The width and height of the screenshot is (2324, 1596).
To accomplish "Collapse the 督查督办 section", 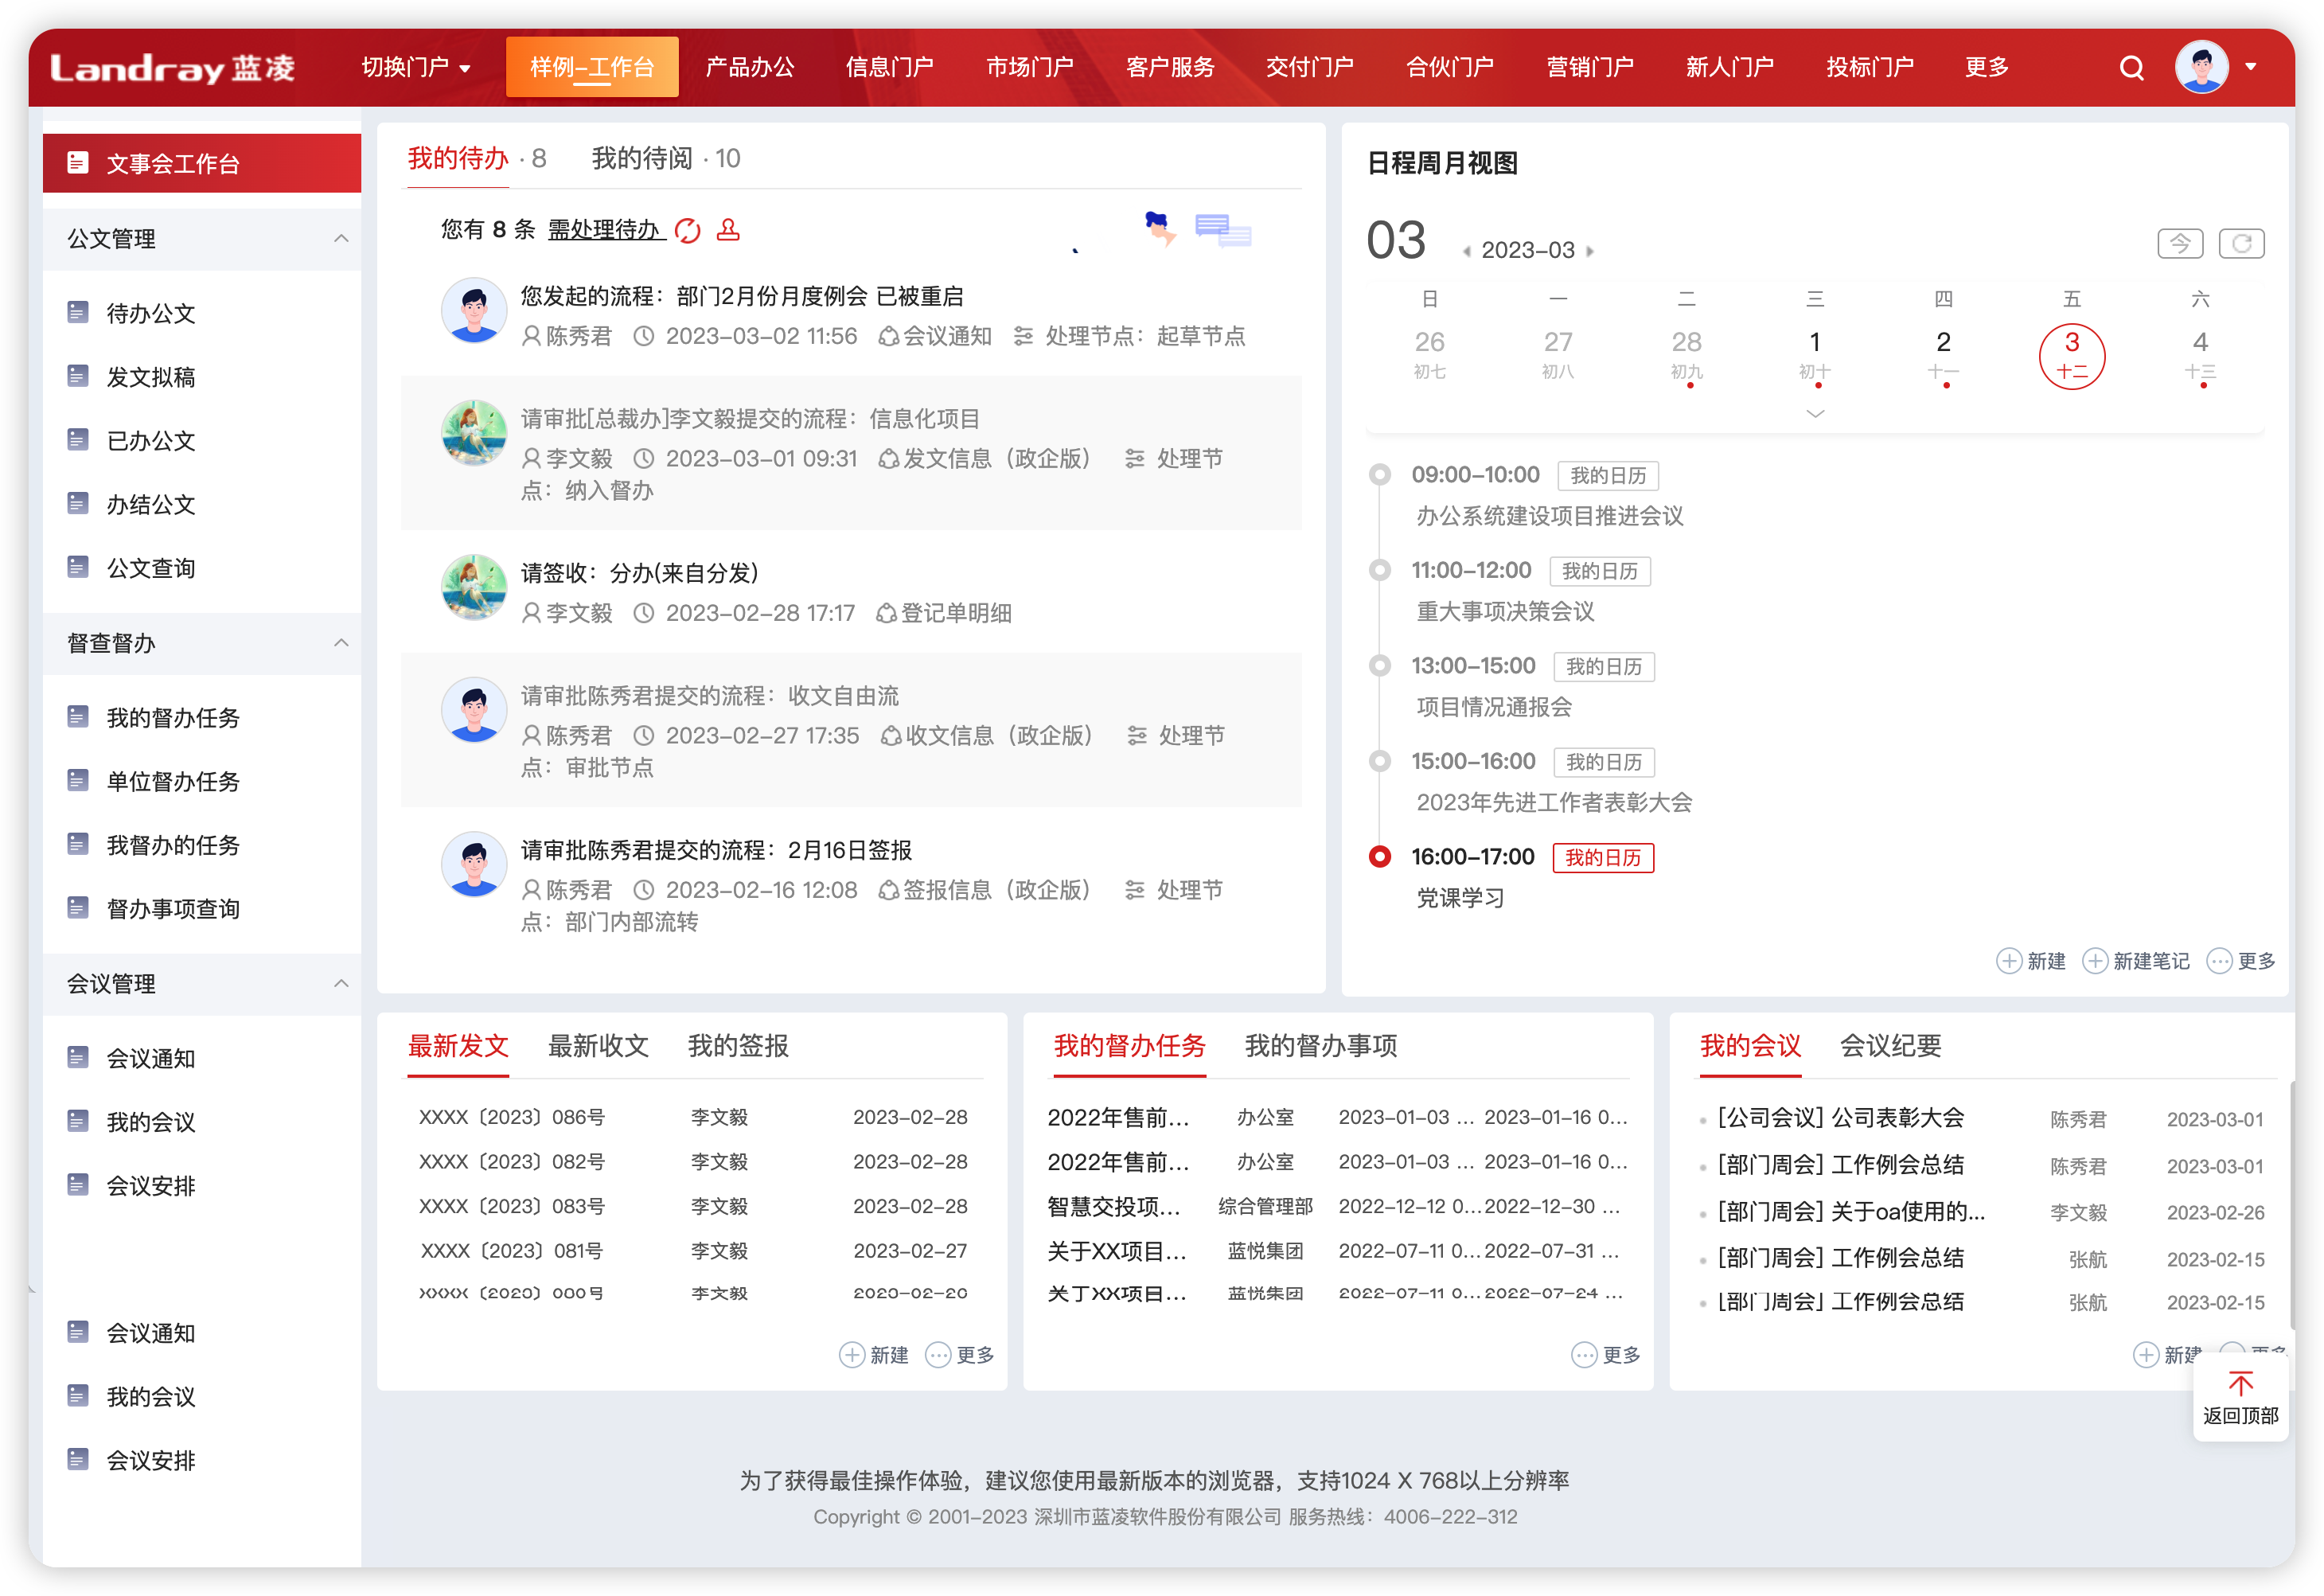I will (x=341, y=642).
